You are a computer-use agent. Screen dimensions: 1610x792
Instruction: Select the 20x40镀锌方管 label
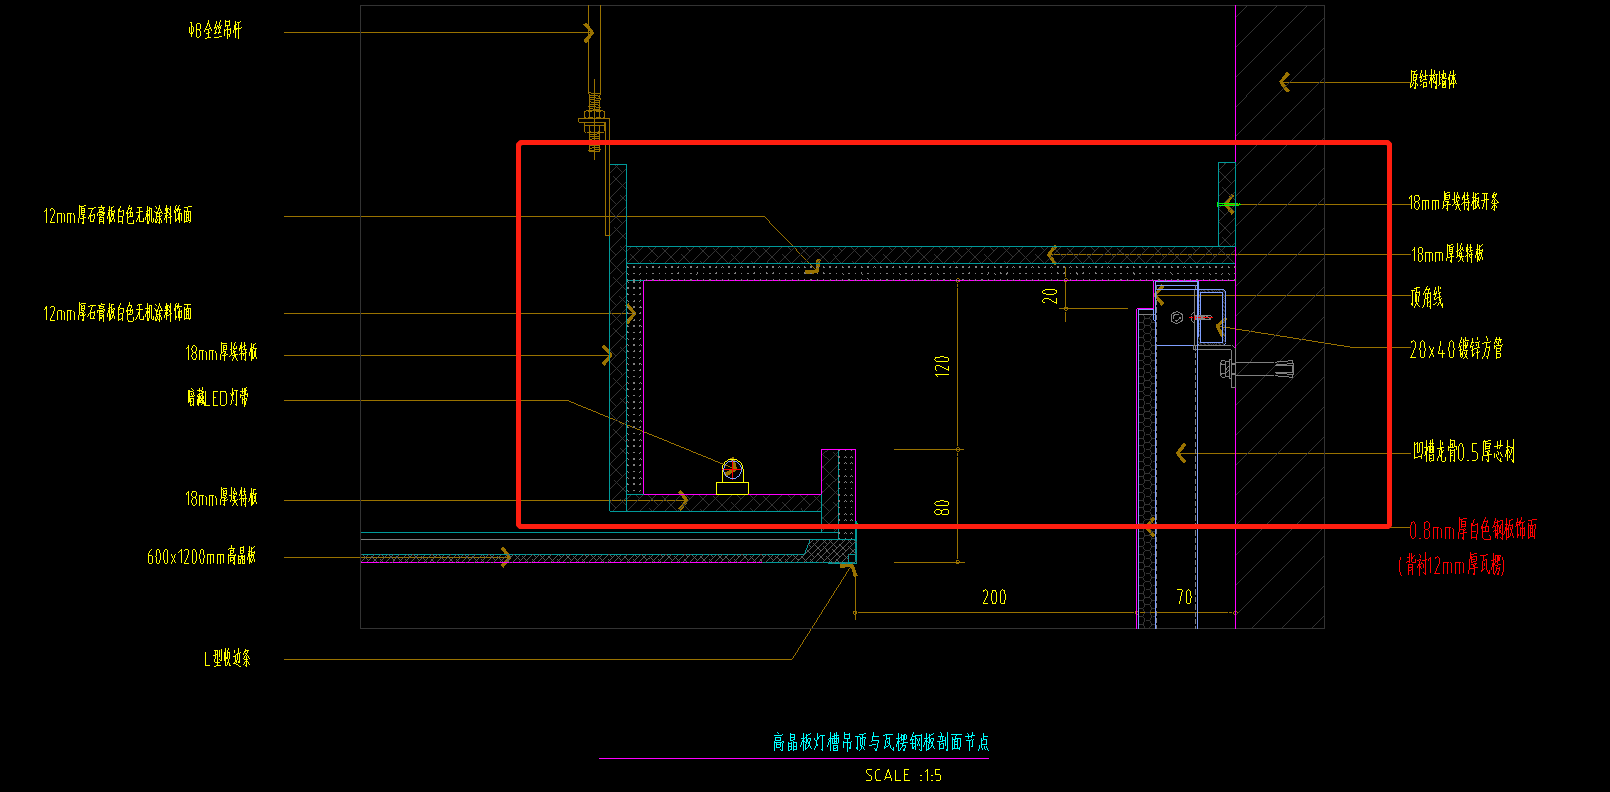pyautogui.click(x=1456, y=349)
